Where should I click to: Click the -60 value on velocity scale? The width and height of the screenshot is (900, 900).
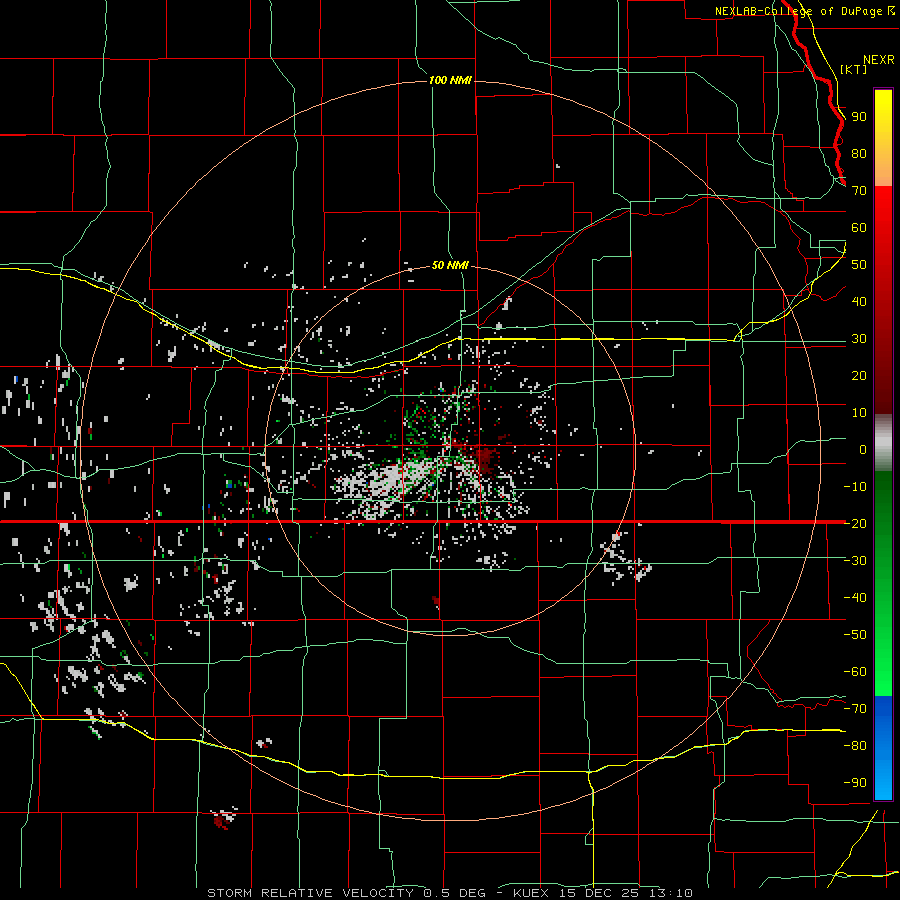tap(855, 672)
